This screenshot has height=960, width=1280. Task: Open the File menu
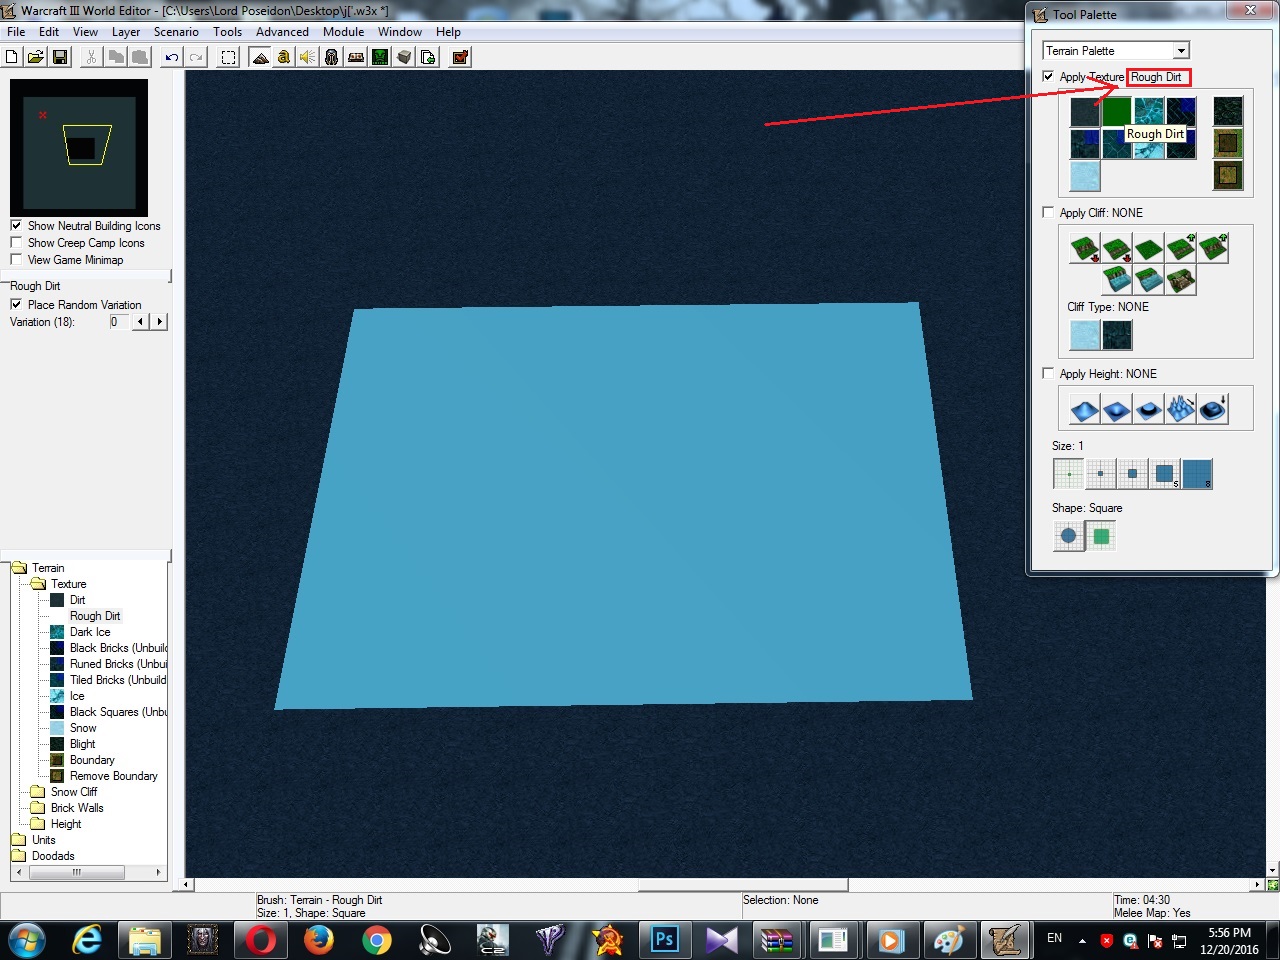click(x=16, y=32)
